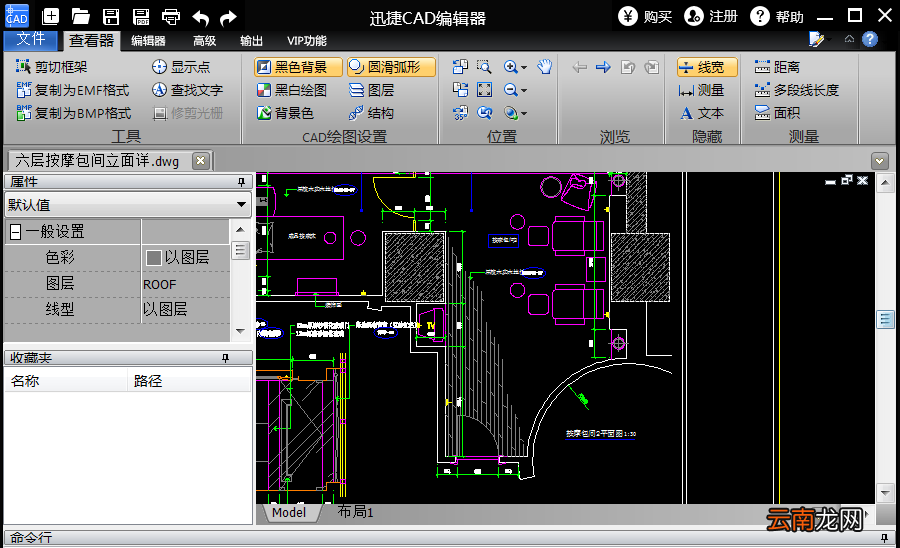
Task: Toggle 显示点 show points
Action: (181, 67)
